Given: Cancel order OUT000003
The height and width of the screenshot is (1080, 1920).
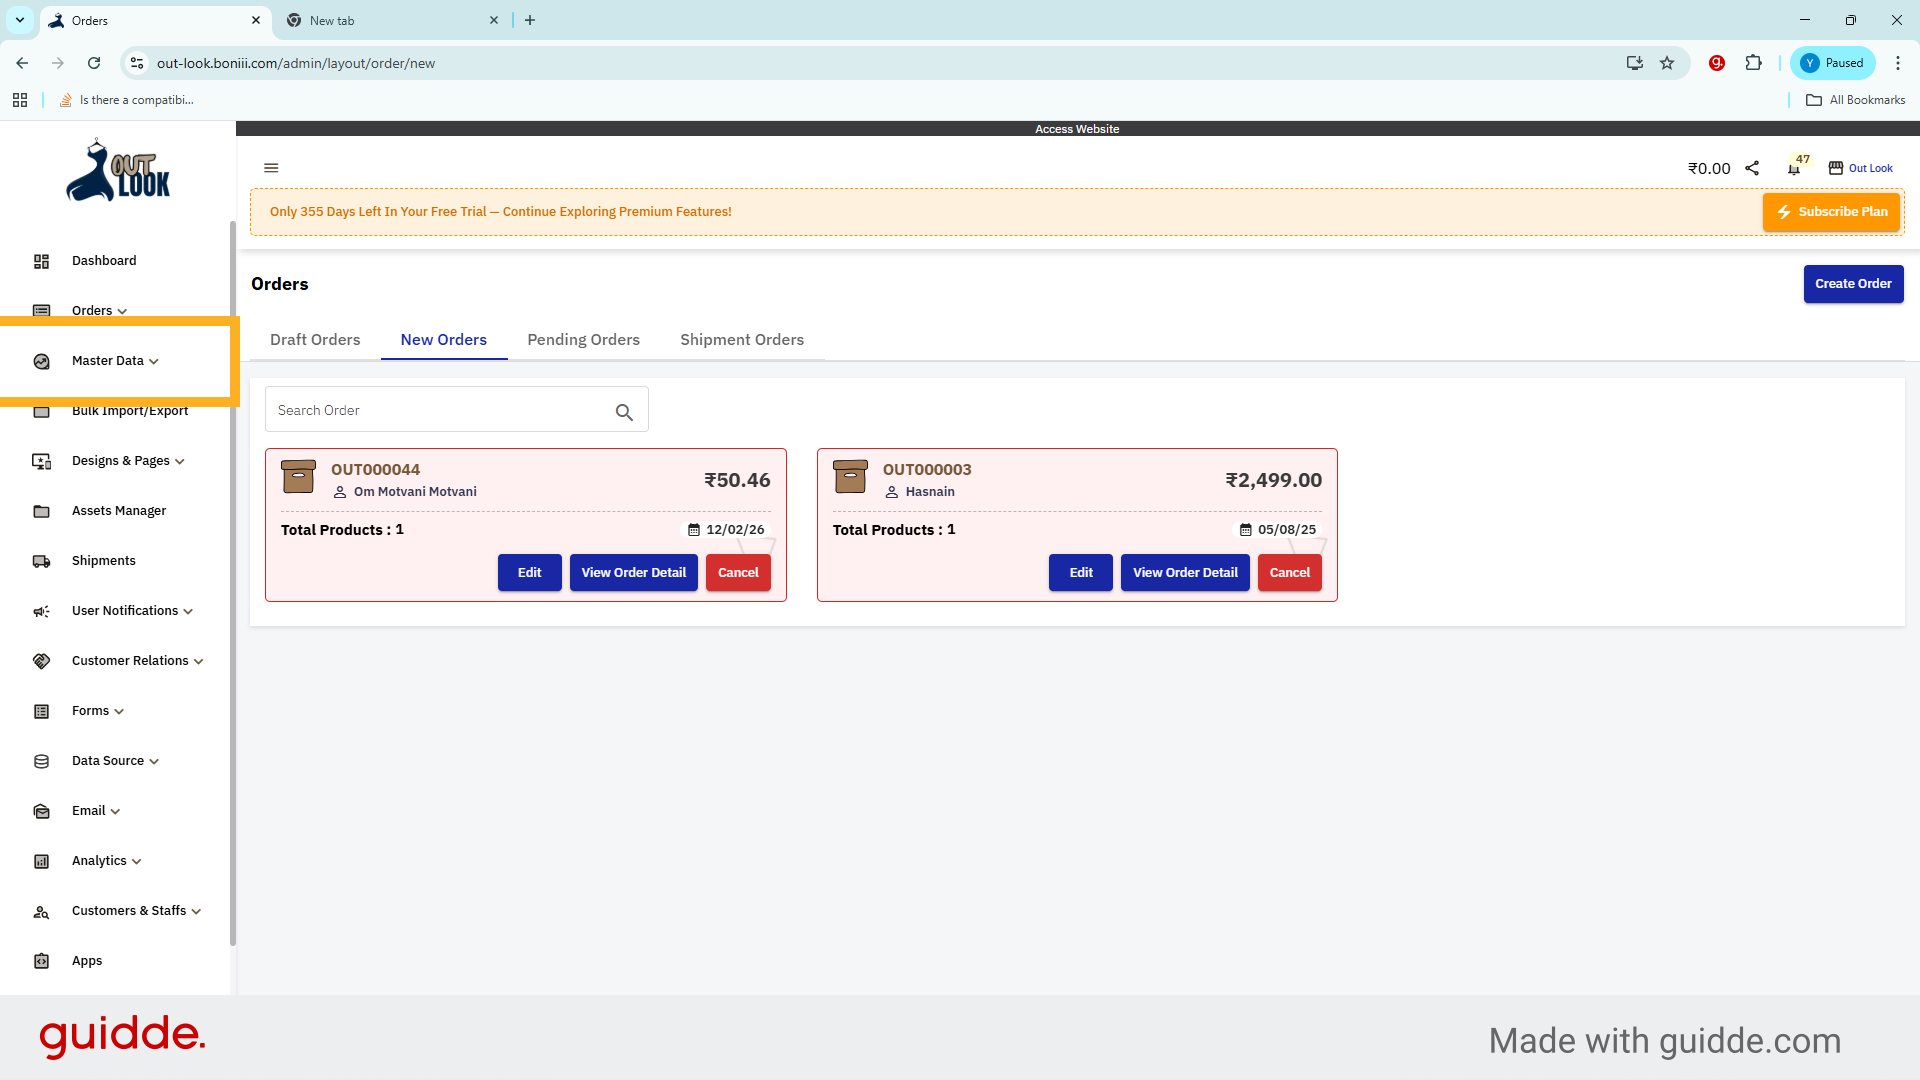Looking at the screenshot, I should (1289, 572).
